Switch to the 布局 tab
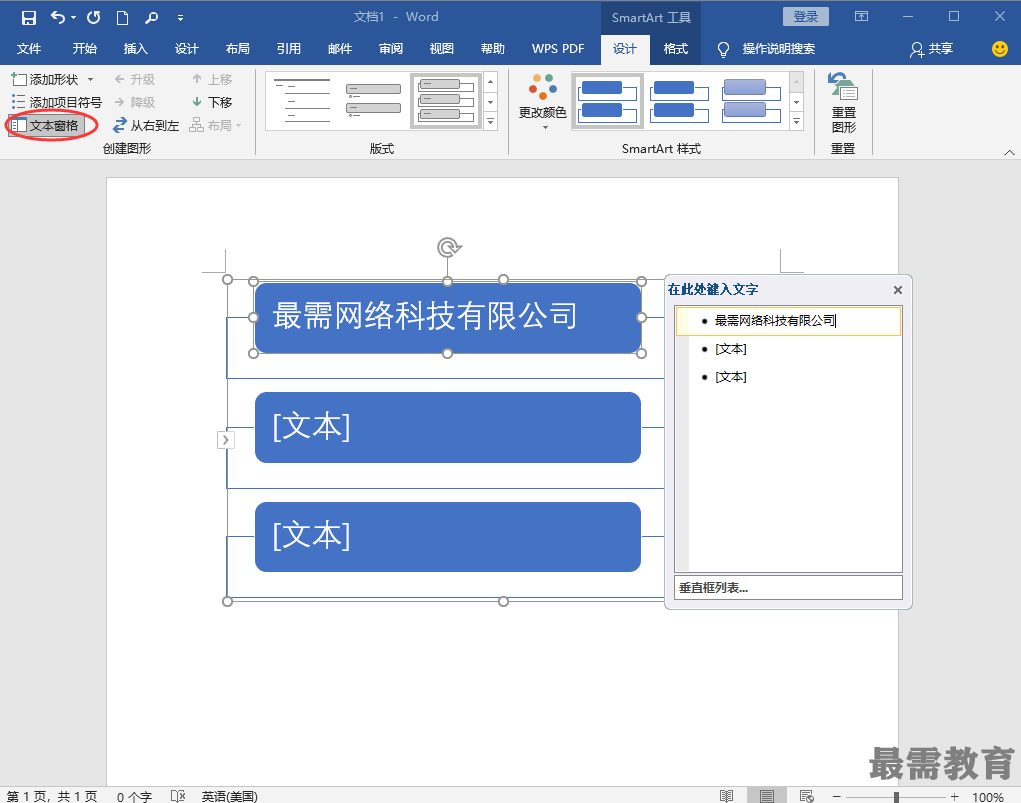 (238, 49)
